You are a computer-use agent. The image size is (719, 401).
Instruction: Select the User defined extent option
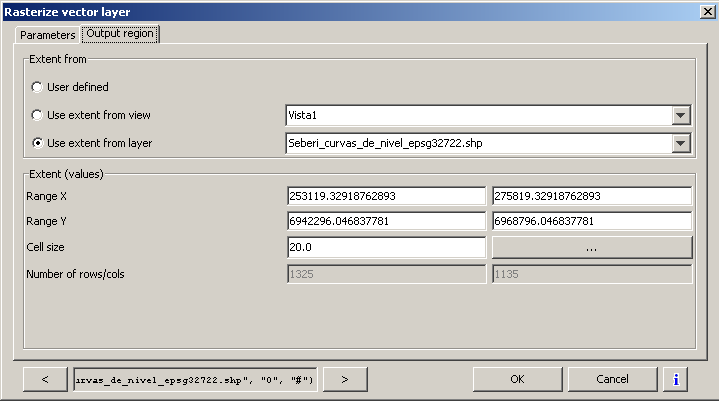38,87
